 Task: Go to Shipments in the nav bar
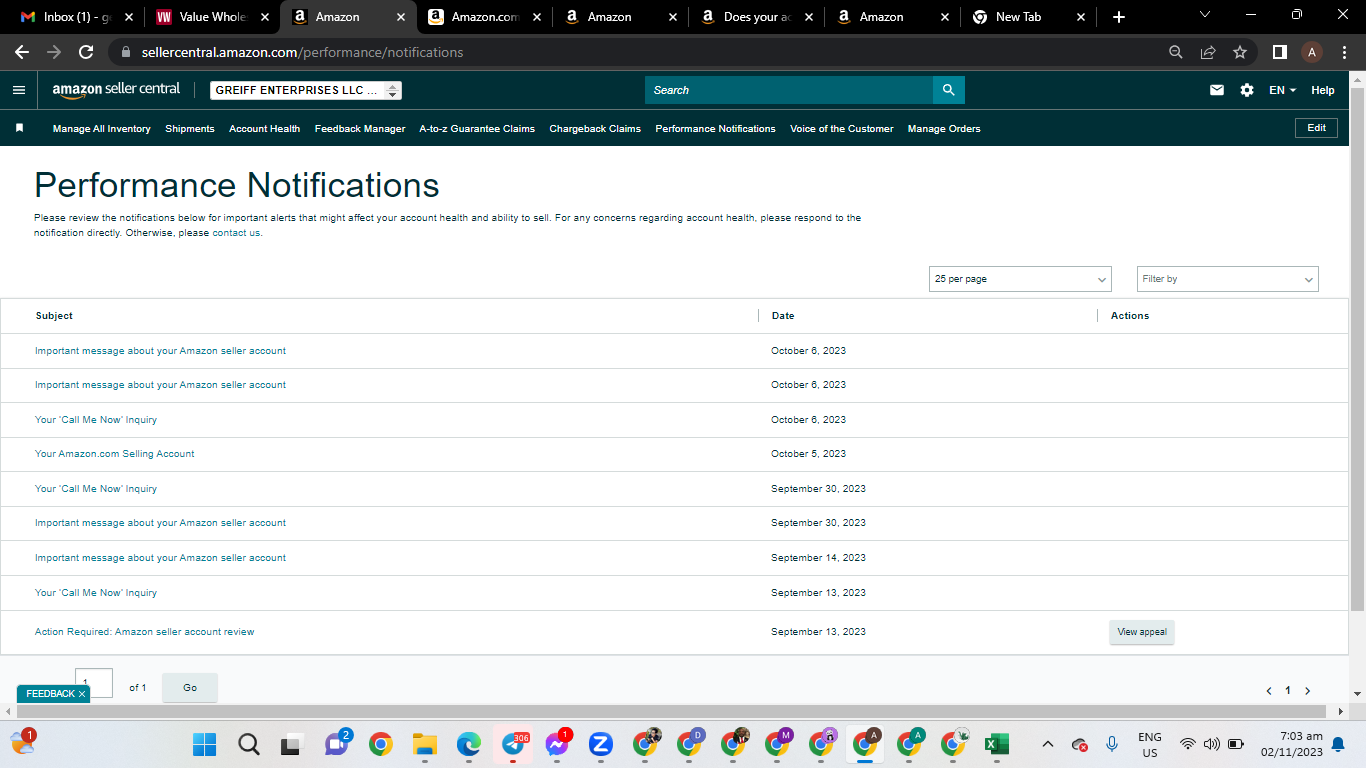190,128
